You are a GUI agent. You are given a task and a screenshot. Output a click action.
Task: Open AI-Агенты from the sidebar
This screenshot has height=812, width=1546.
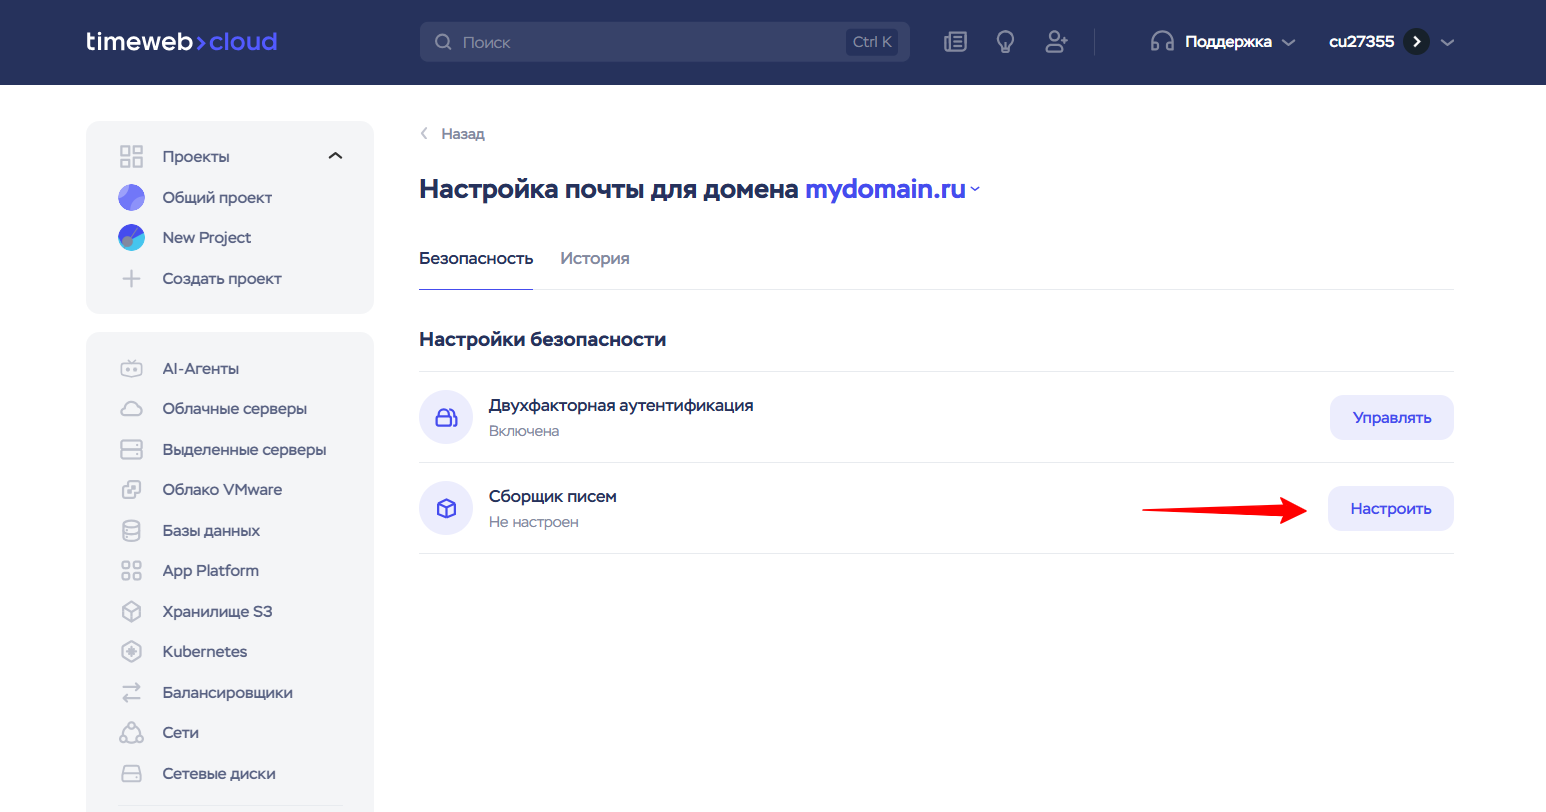pyautogui.click(x=200, y=369)
